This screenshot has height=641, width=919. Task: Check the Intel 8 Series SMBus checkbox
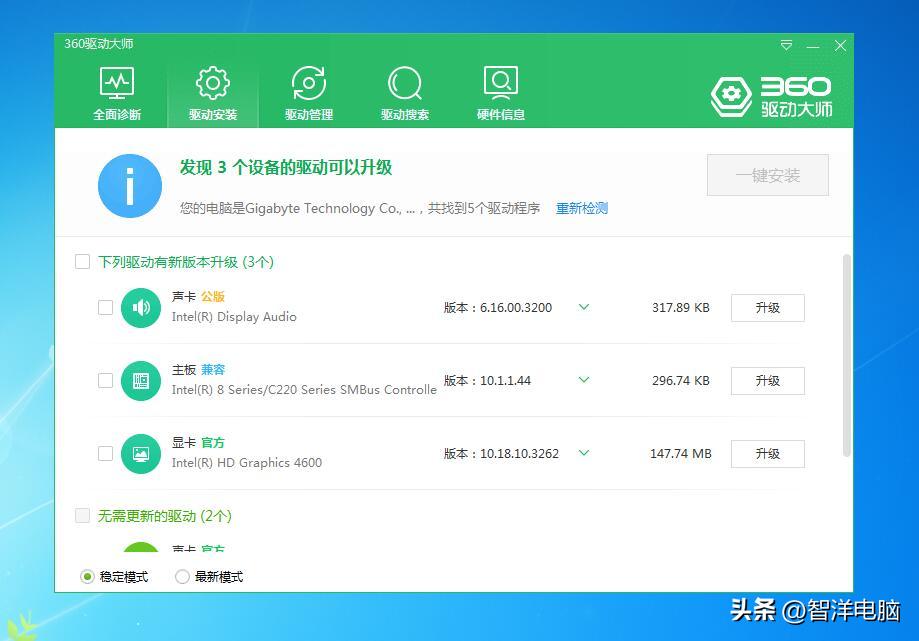pos(105,381)
